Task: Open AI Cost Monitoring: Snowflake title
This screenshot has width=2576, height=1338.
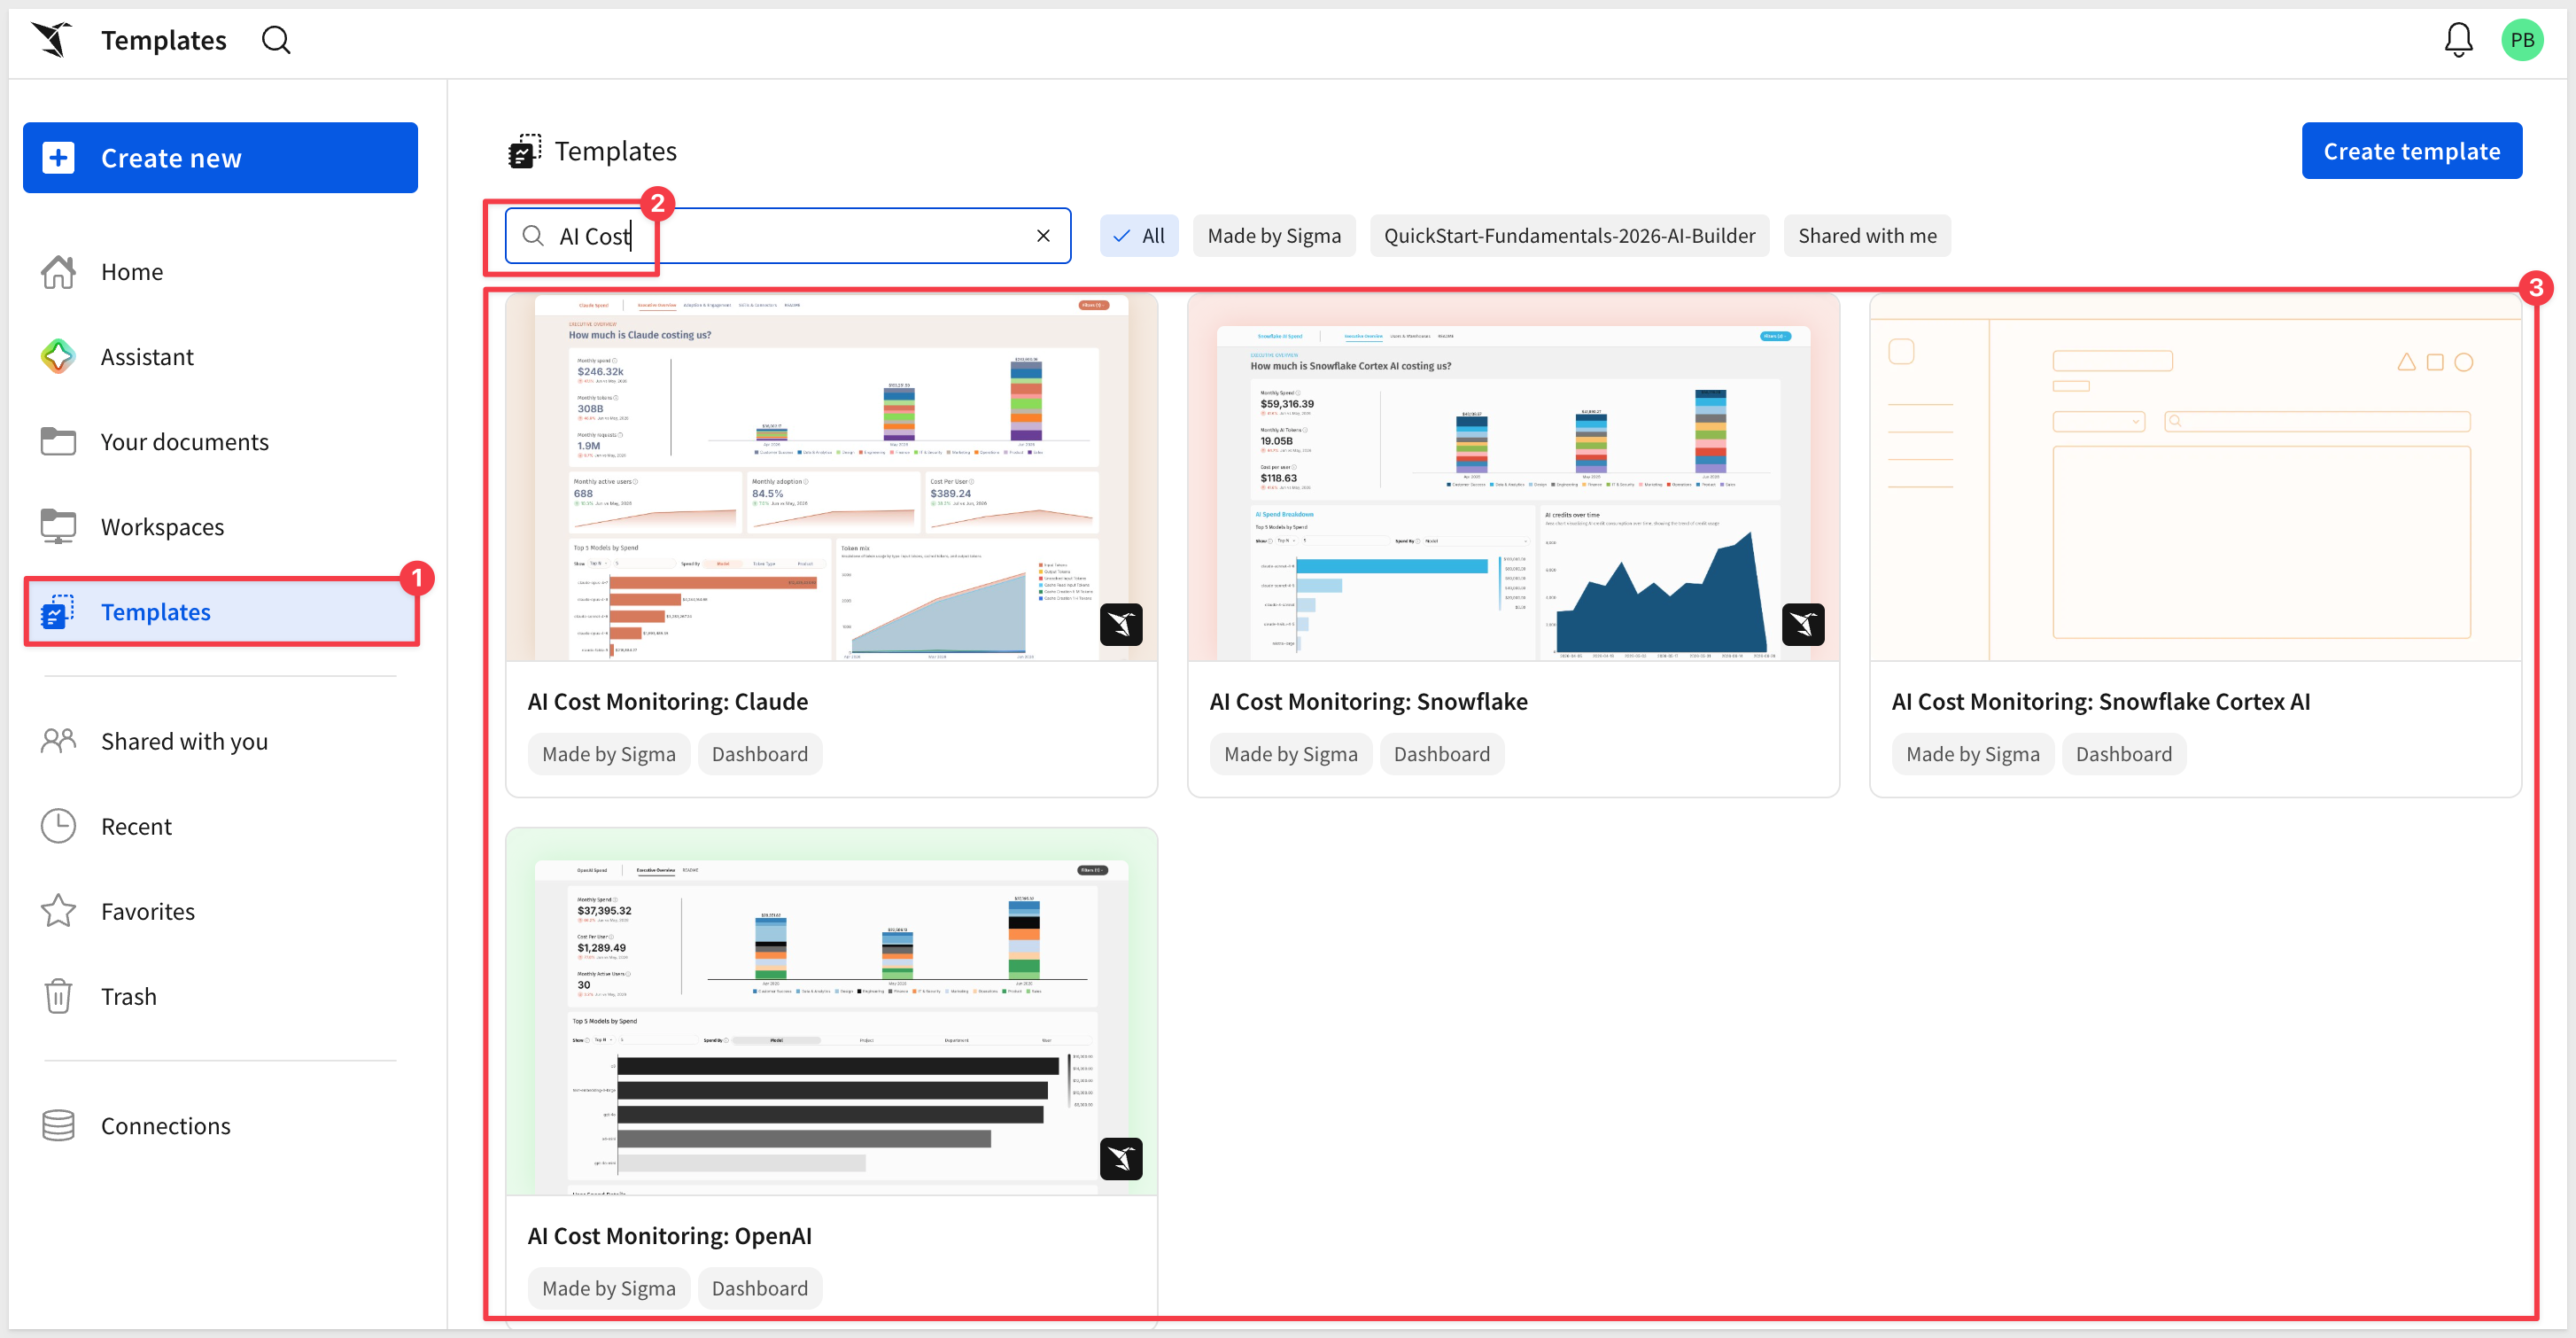Action: coord(1368,702)
